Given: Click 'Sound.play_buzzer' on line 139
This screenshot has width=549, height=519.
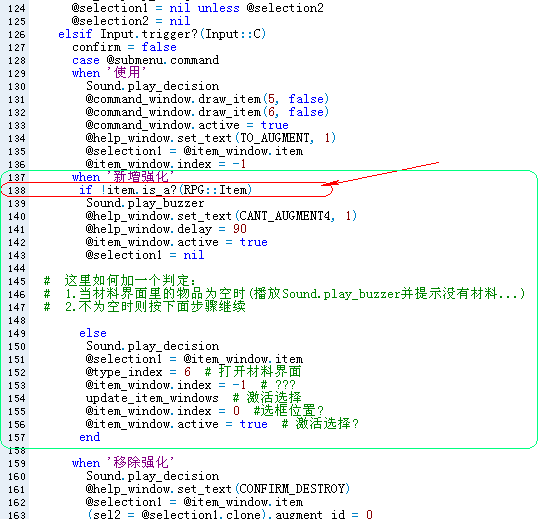Looking at the screenshot, I should (x=145, y=203).
